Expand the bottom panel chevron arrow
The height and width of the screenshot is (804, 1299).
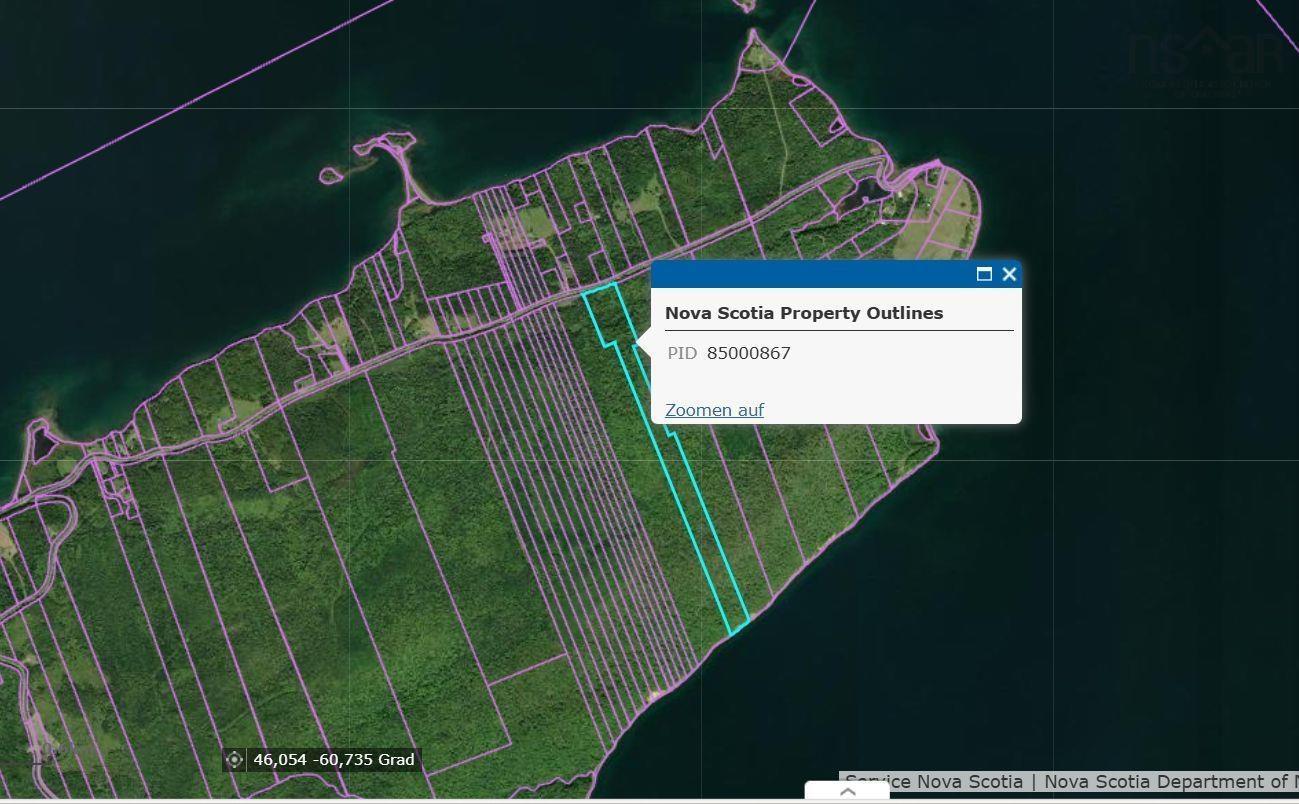[x=847, y=792]
